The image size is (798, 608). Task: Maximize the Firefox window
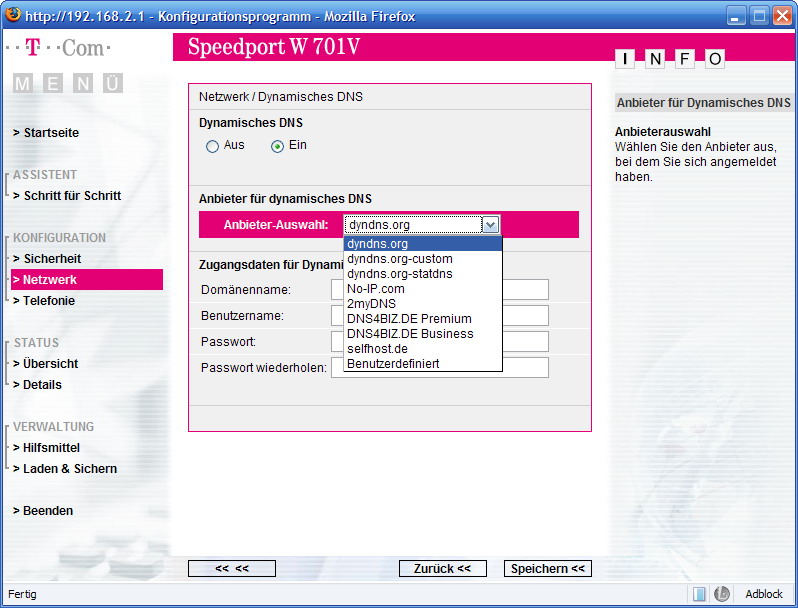759,16
